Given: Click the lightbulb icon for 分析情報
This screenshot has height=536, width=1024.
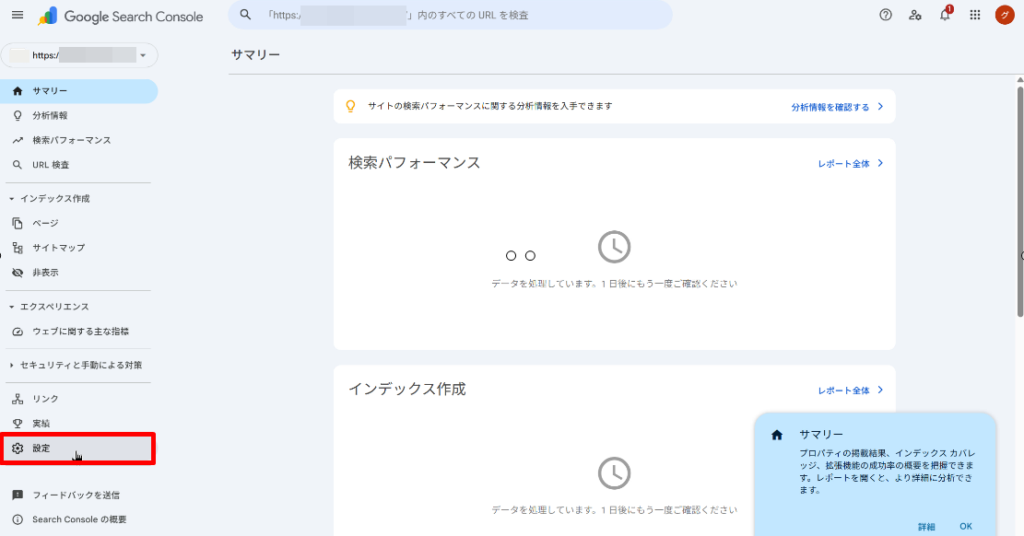Looking at the screenshot, I should pyautogui.click(x=18, y=116).
